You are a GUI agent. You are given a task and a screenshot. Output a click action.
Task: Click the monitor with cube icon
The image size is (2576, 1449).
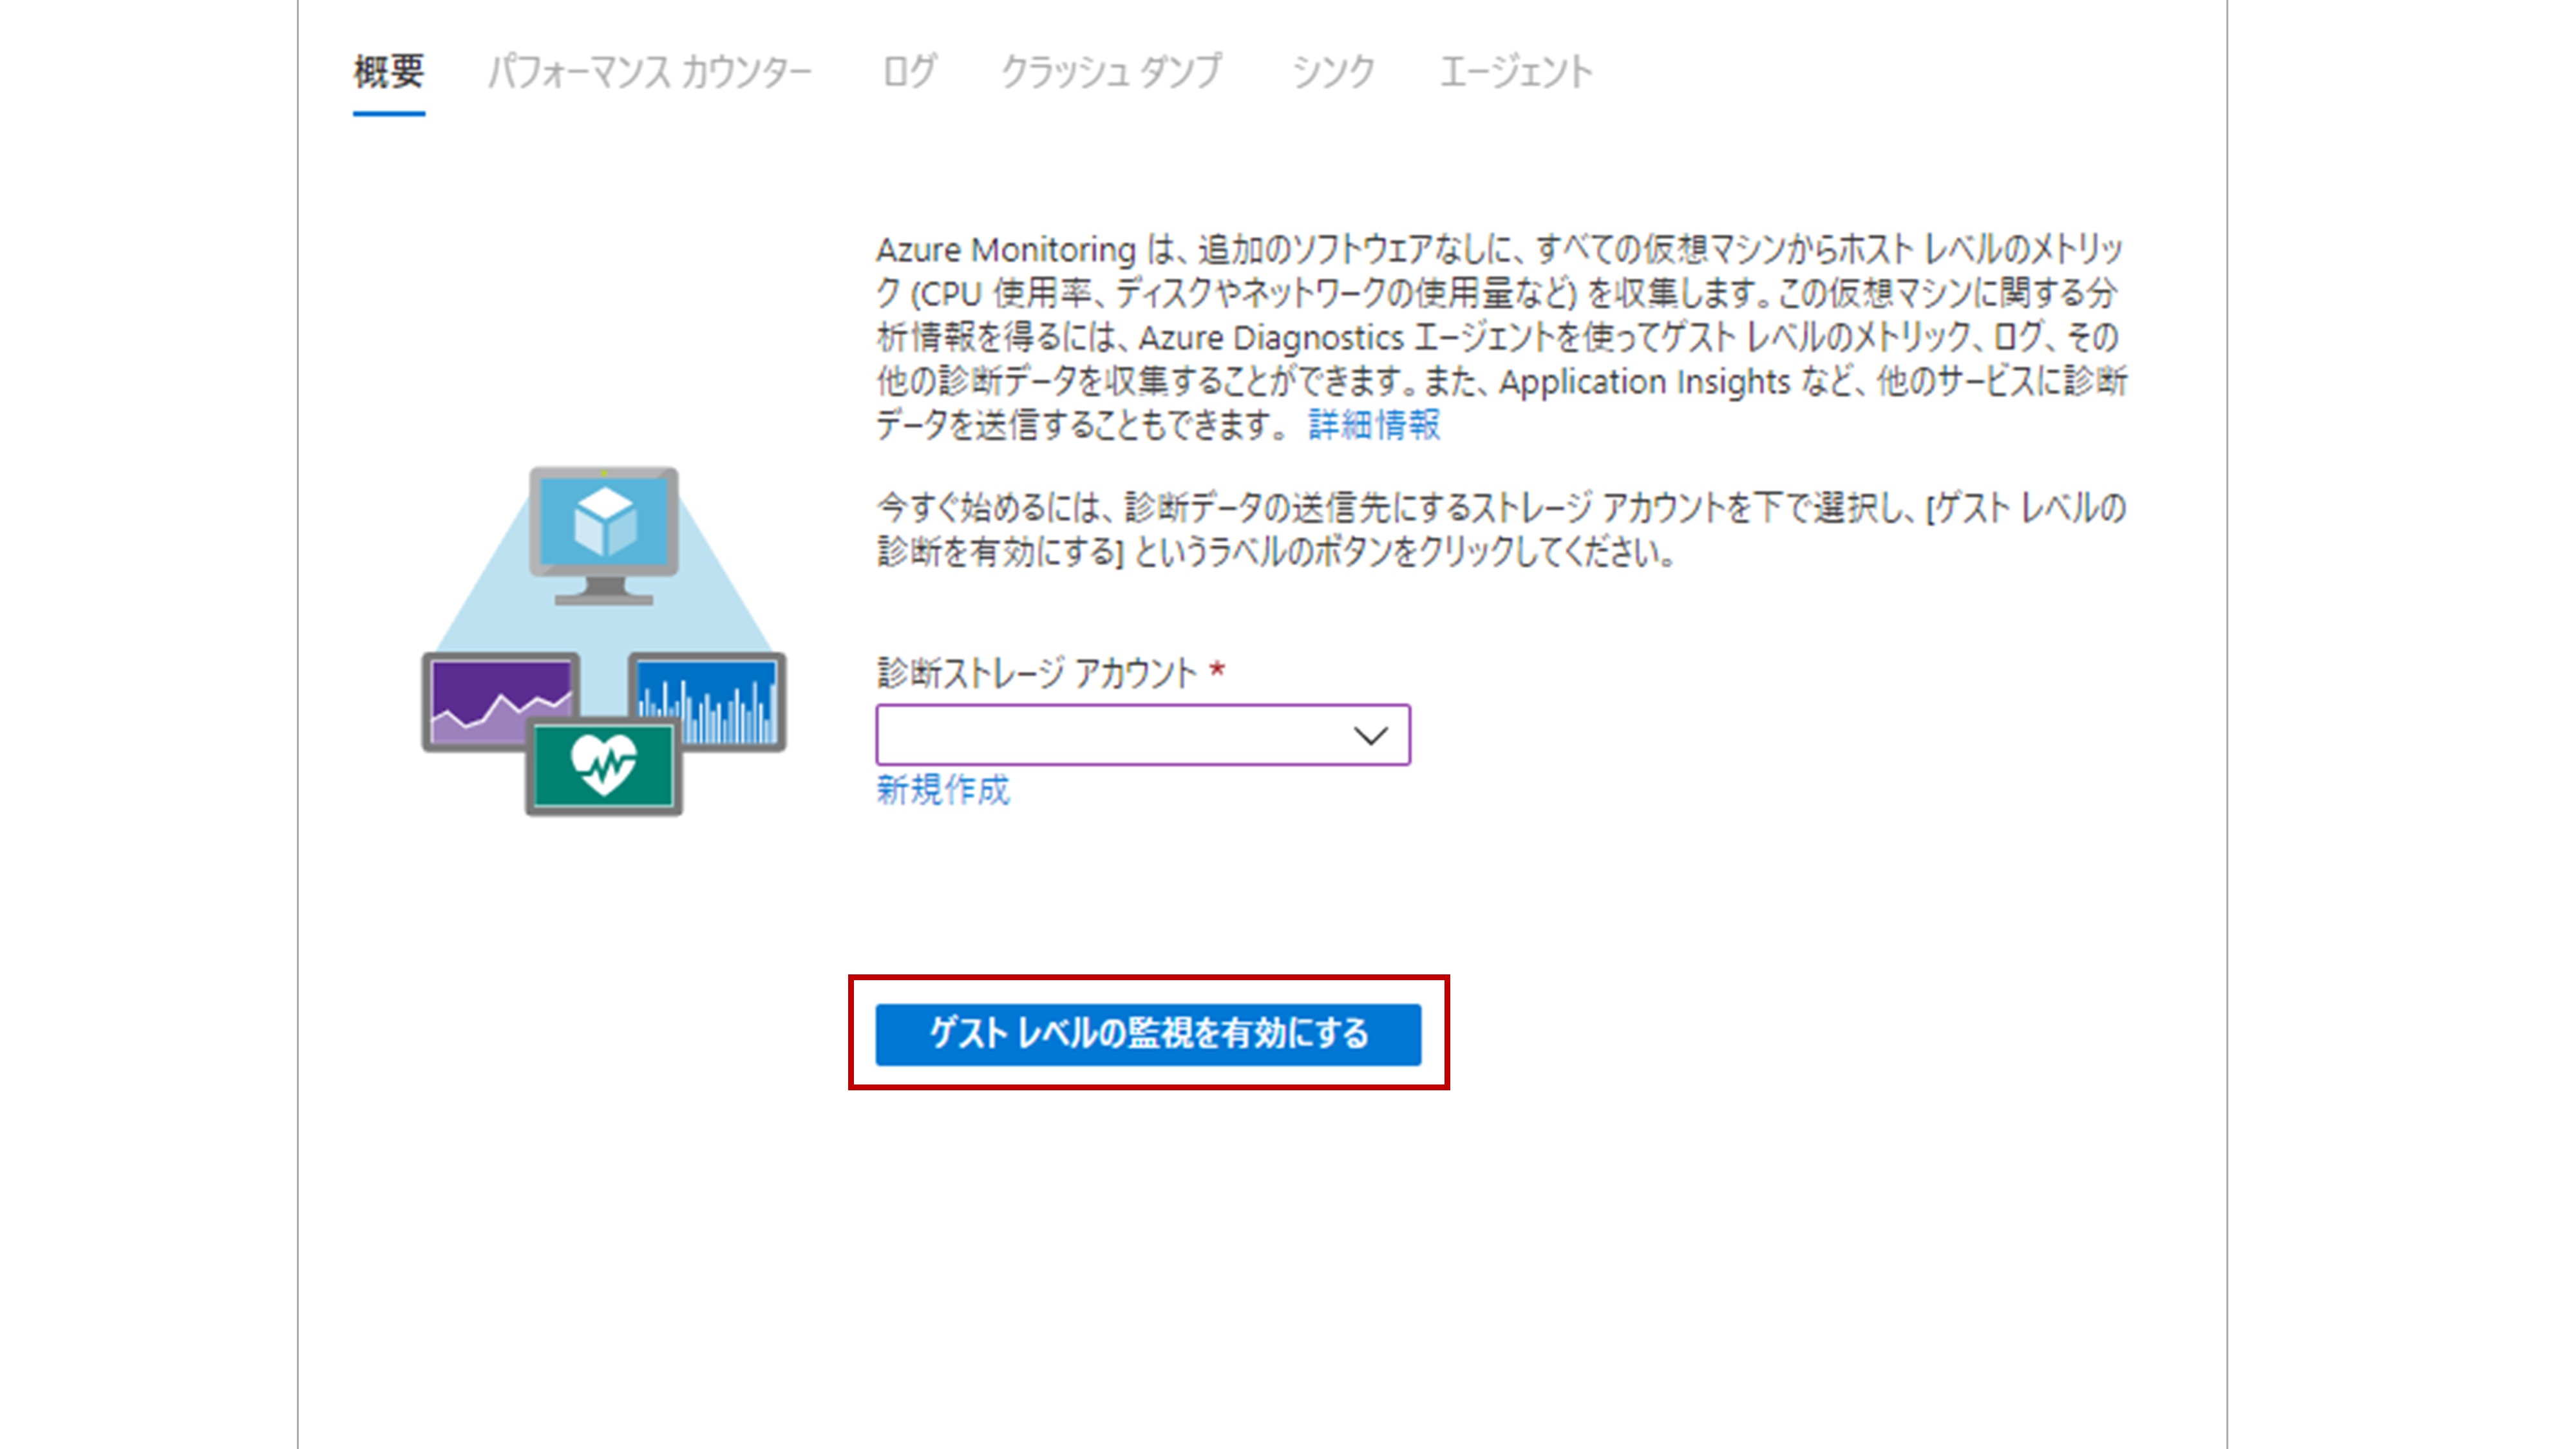(604, 524)
